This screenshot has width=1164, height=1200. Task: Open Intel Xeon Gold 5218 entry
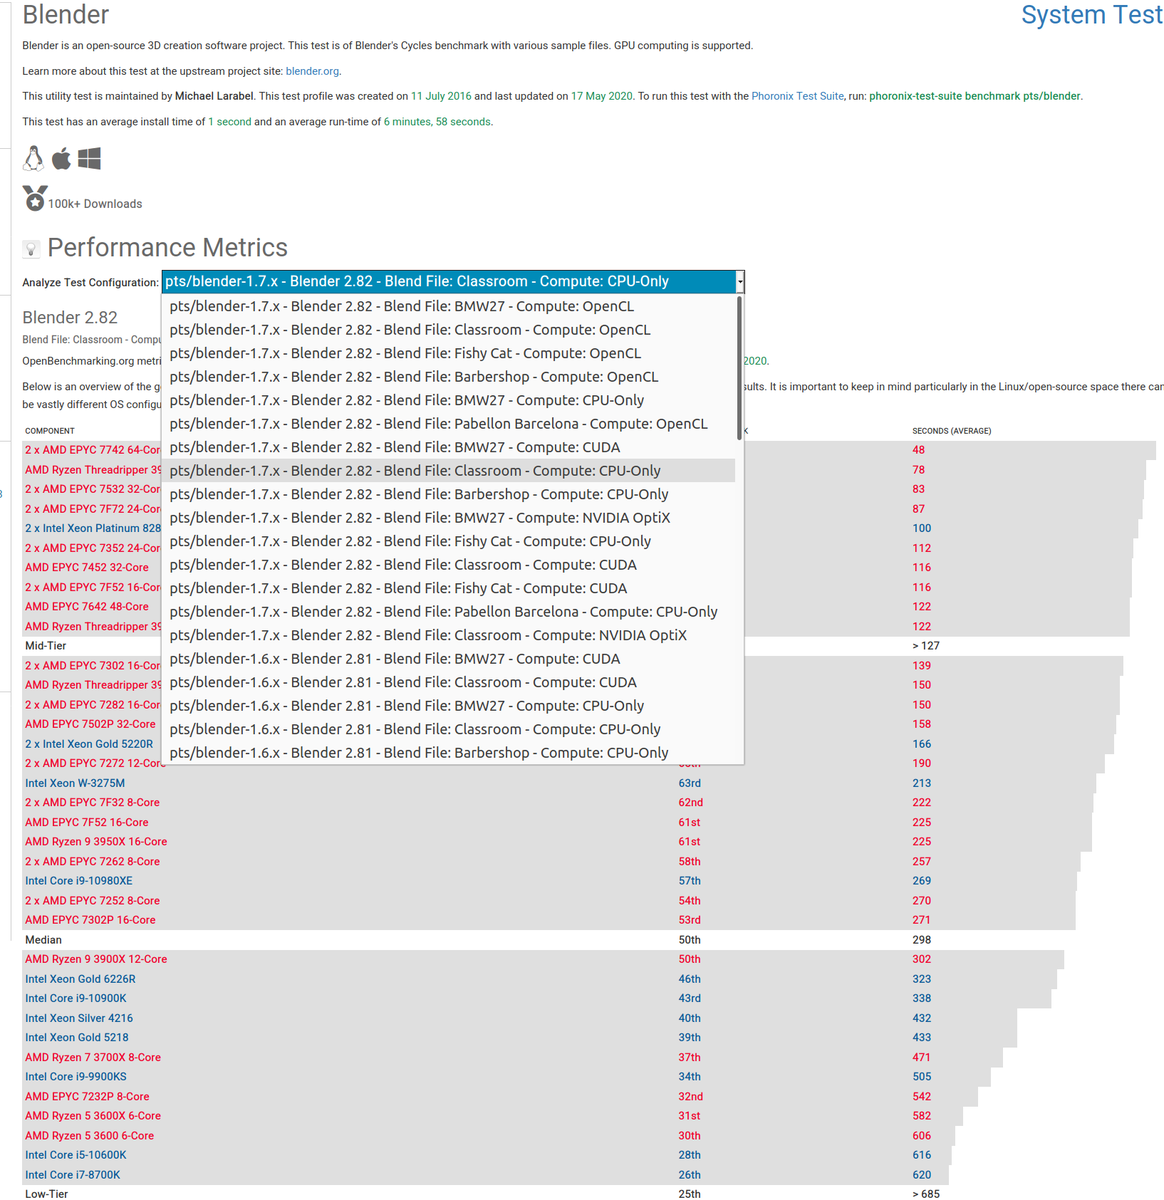(77, 1037)
